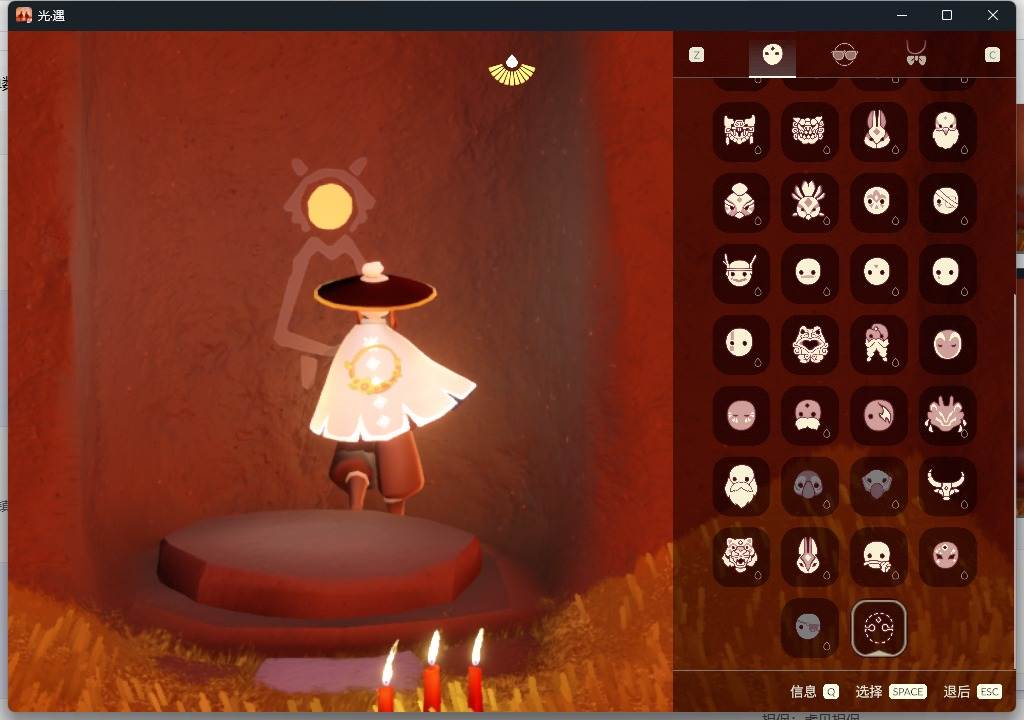
Task: Open the glasses accessory tab
Action: pos(844,55)
